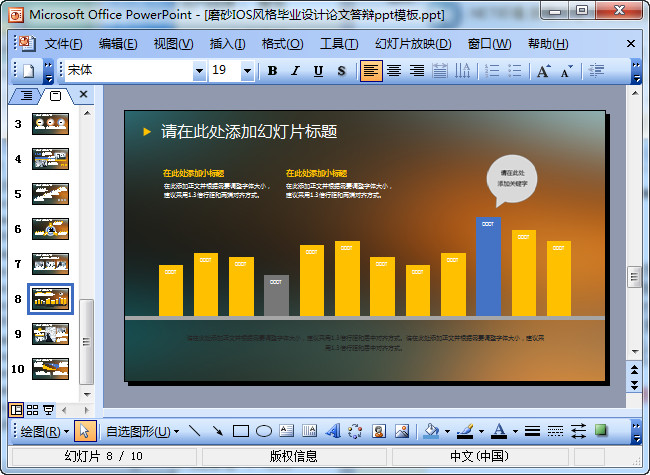
Task: Insert a vertical Text Box
Action: pos(309,431)
